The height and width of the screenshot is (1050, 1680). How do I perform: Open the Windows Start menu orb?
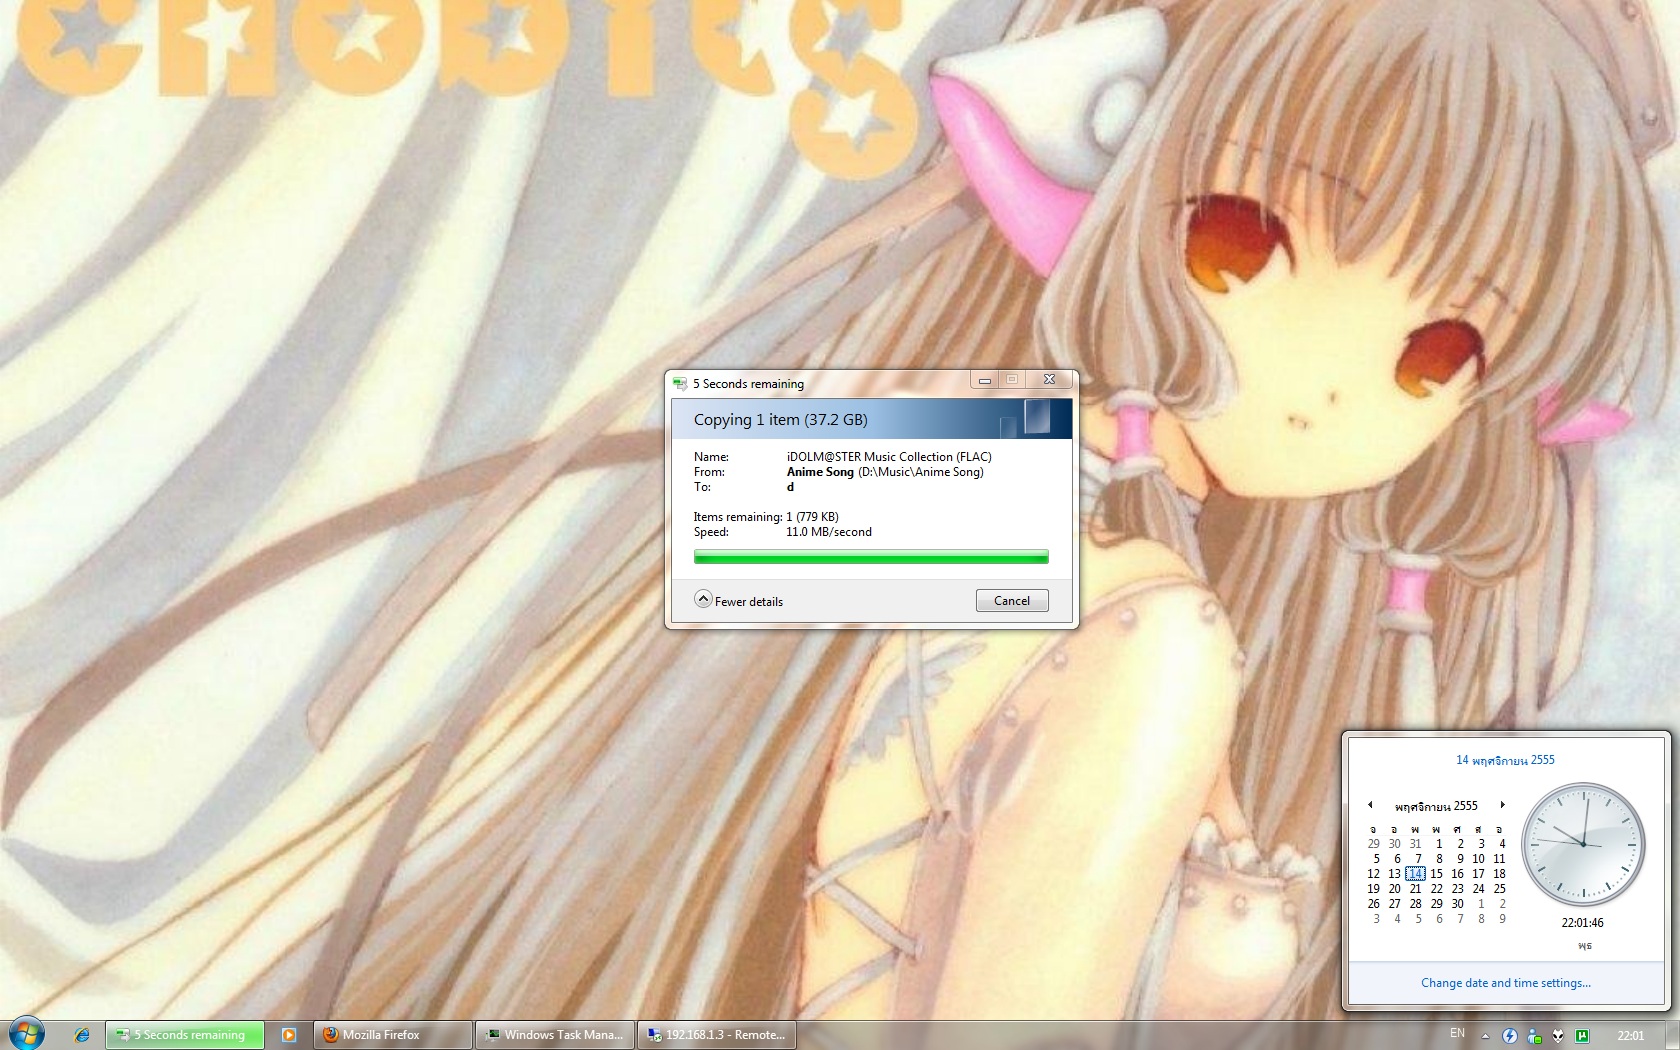[x=27, y=1034]
